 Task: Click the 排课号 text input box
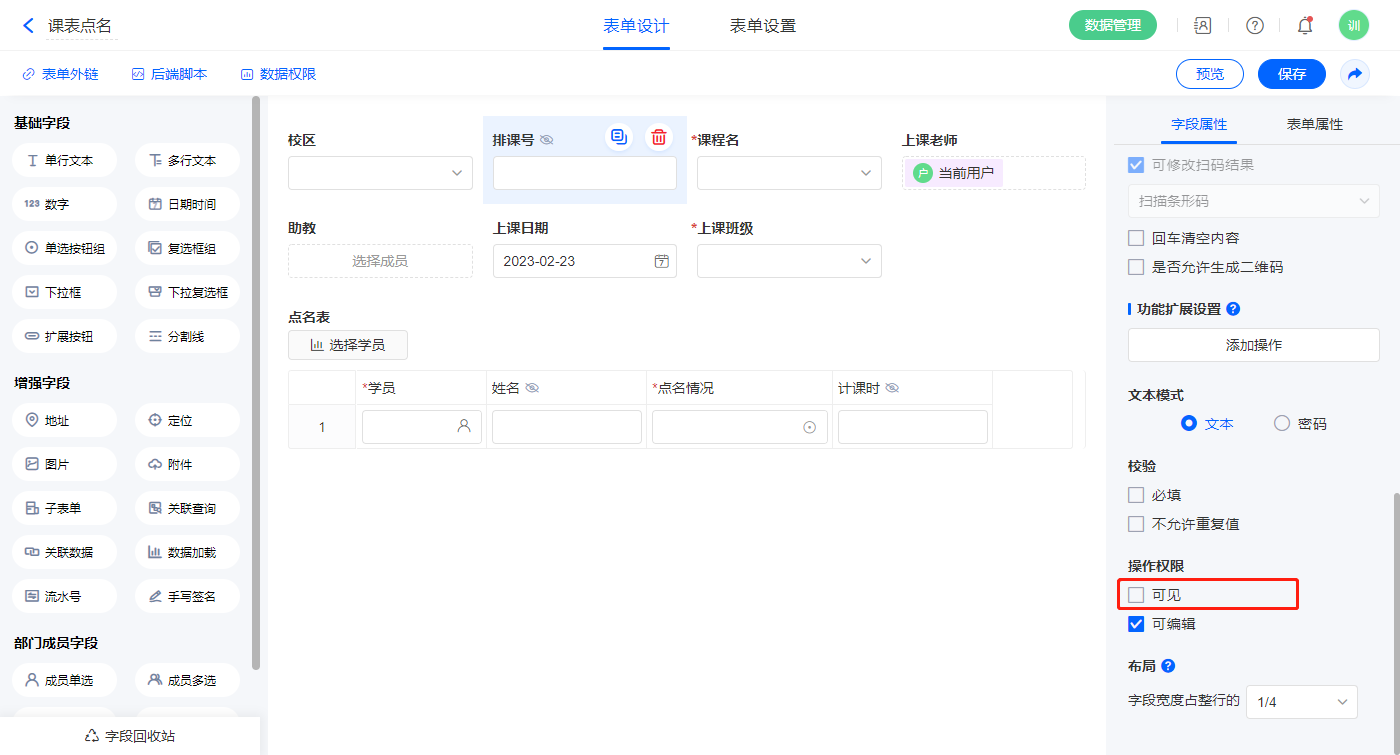(584, 173)
